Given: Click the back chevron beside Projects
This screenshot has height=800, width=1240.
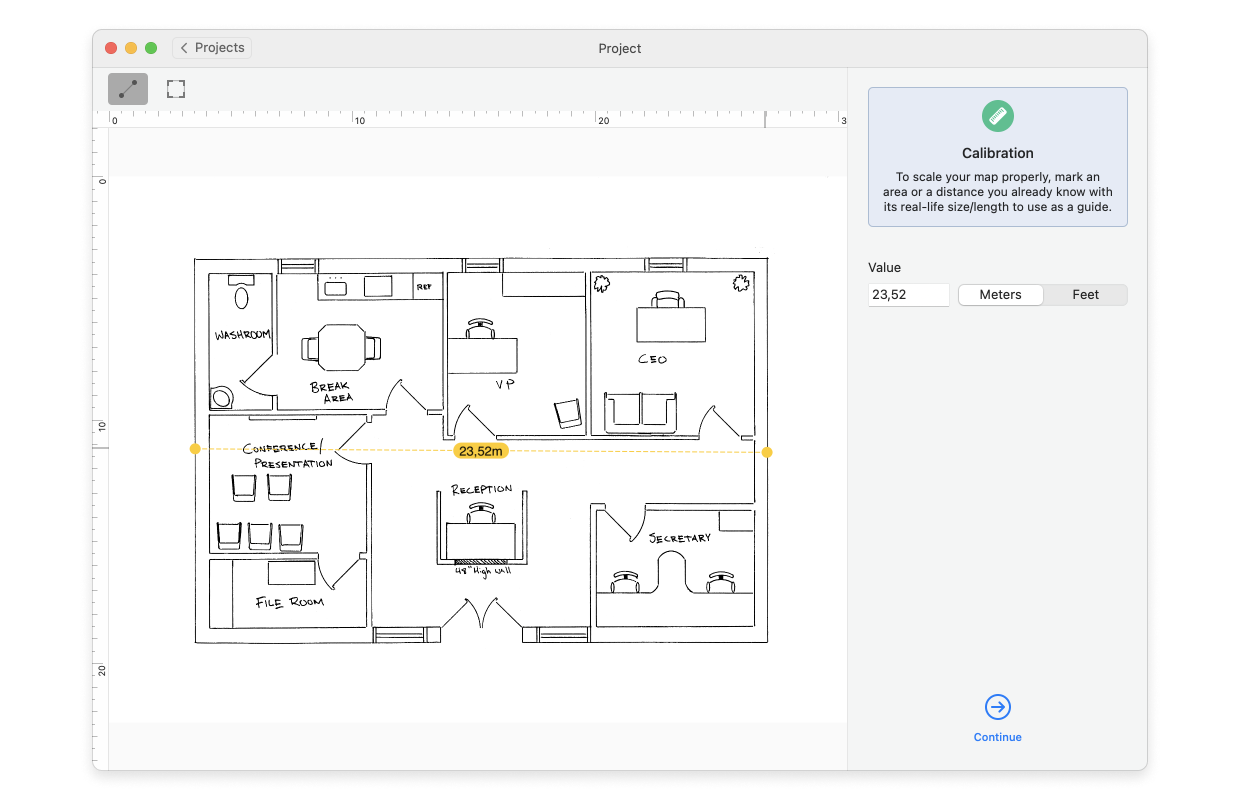Looking at the screenshot, I should tap(184, 47).
